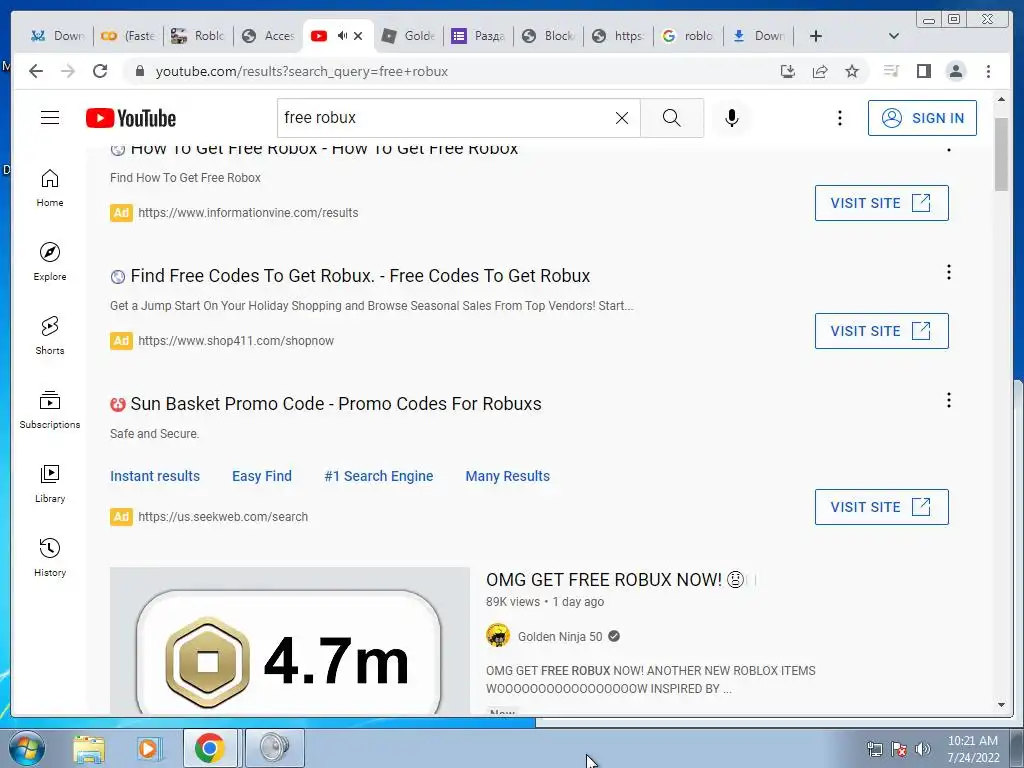This screenshot has height=768, width=1024.
Task: Switch to the Google roblo browser tab
Action: coord(688,36)
